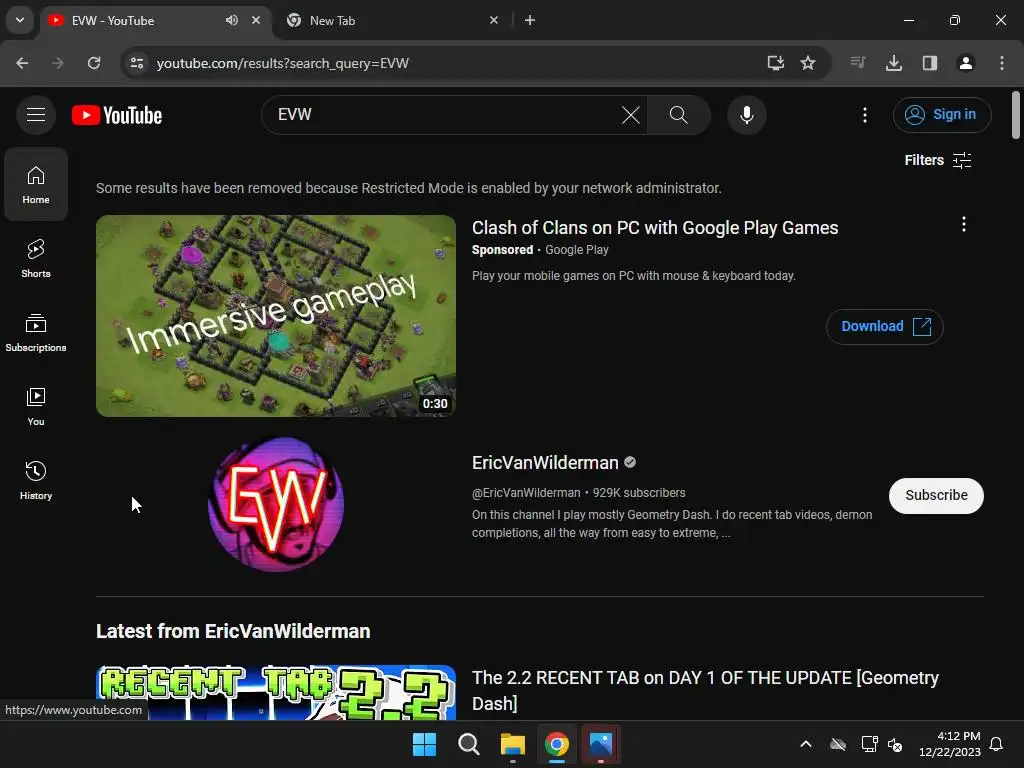Start voice search with microphone icon
The image size is (1024, 768).
click(x=746, y=115)
